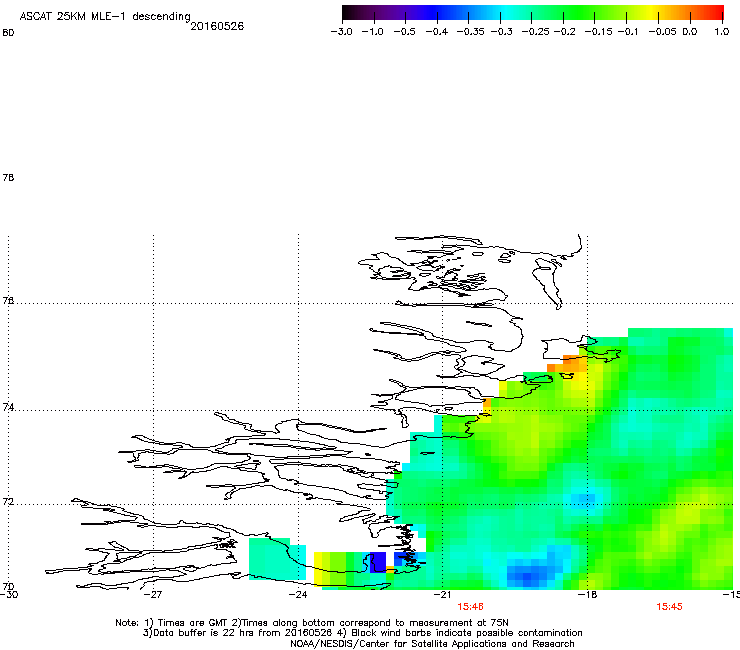
Task: Click the title 'ASCAT 25KM MLE-1 descending'
Action: click(105, 17)
